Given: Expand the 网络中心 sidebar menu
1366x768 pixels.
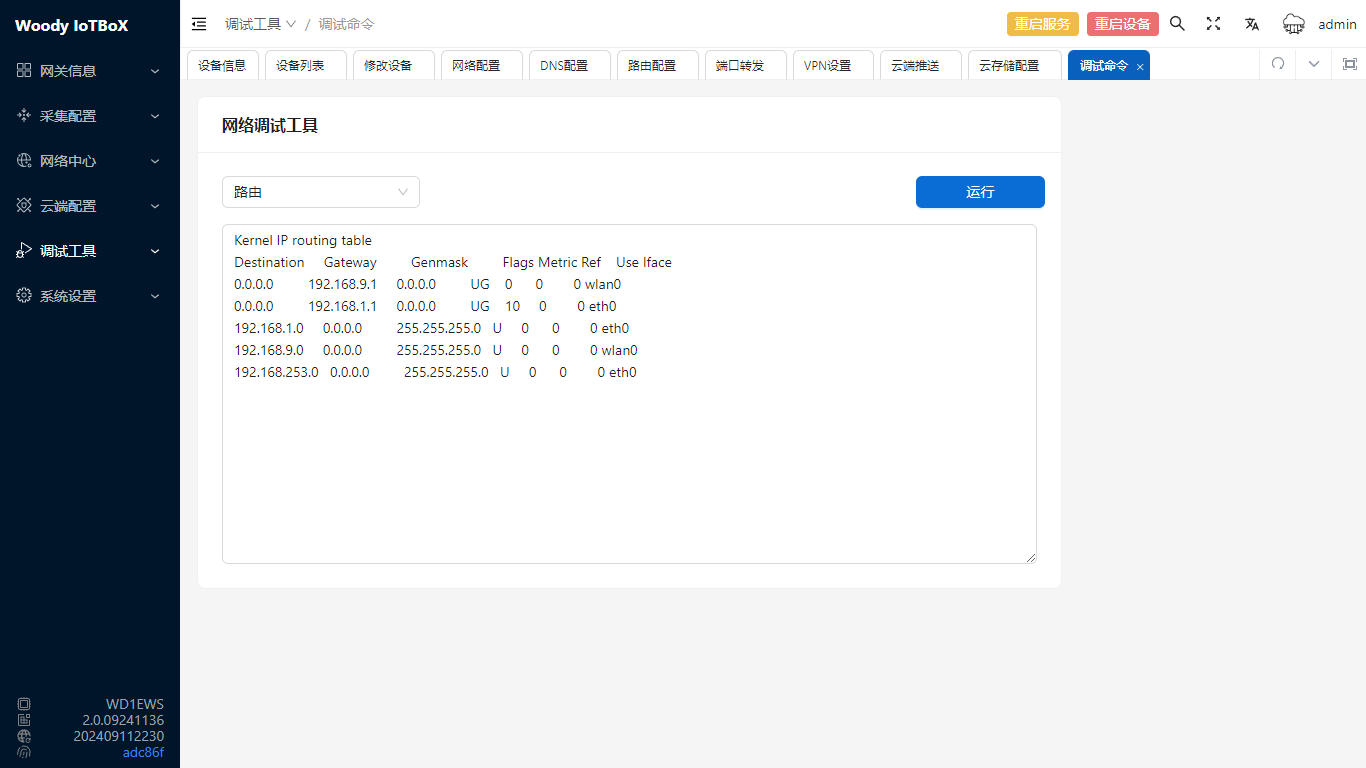Looking at the screenshot, I should (90, 161).
